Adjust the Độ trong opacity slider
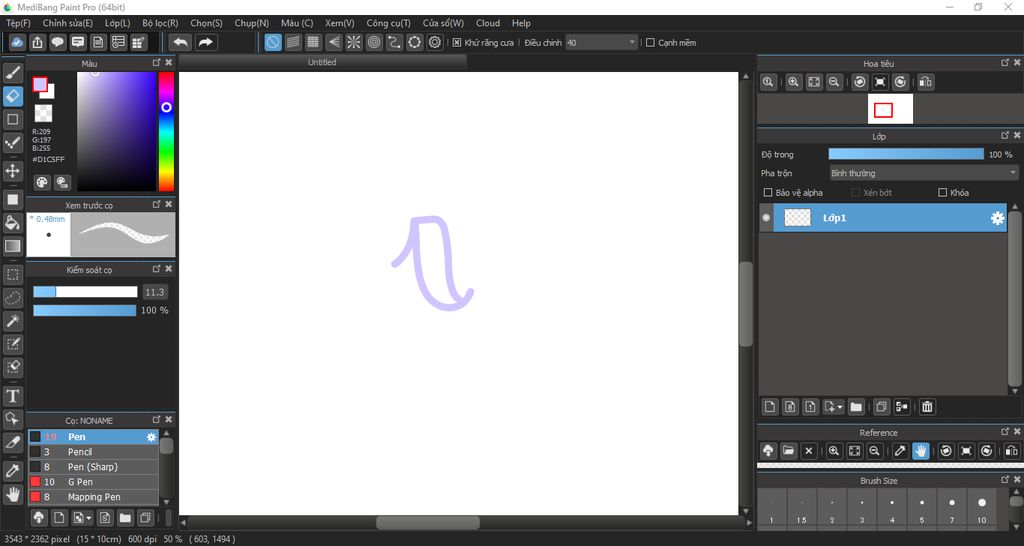The image size is (1024, 546). coord(906,154)
